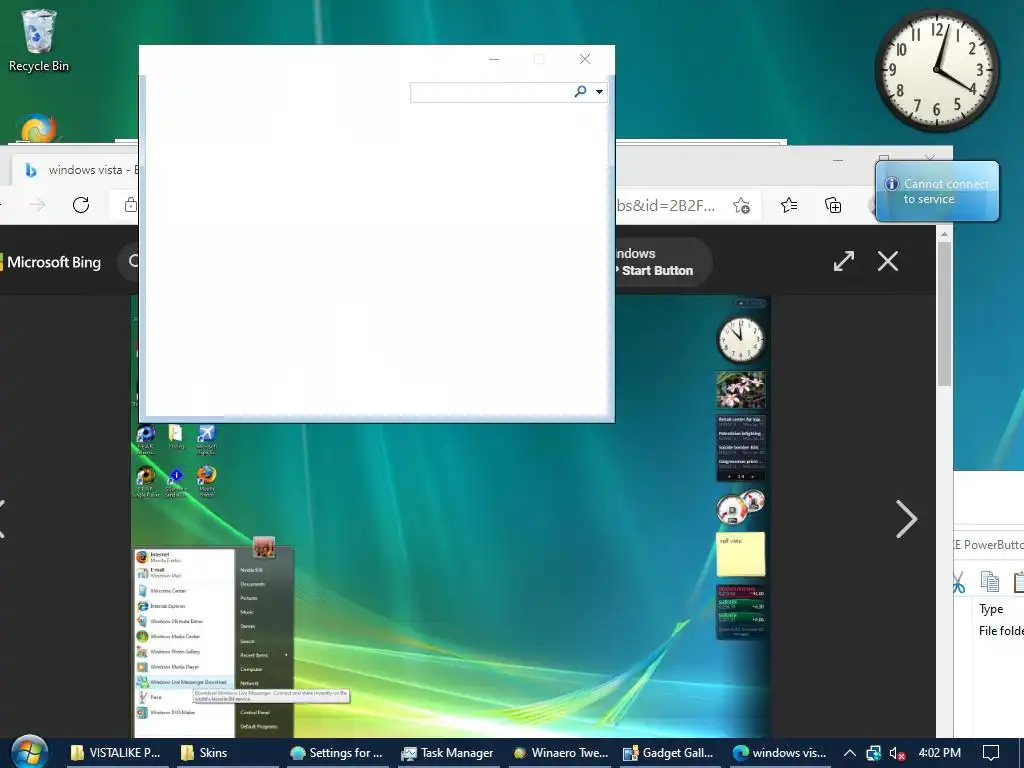
Task: Click the Edge address bar URL text
Action: (665, 206)
